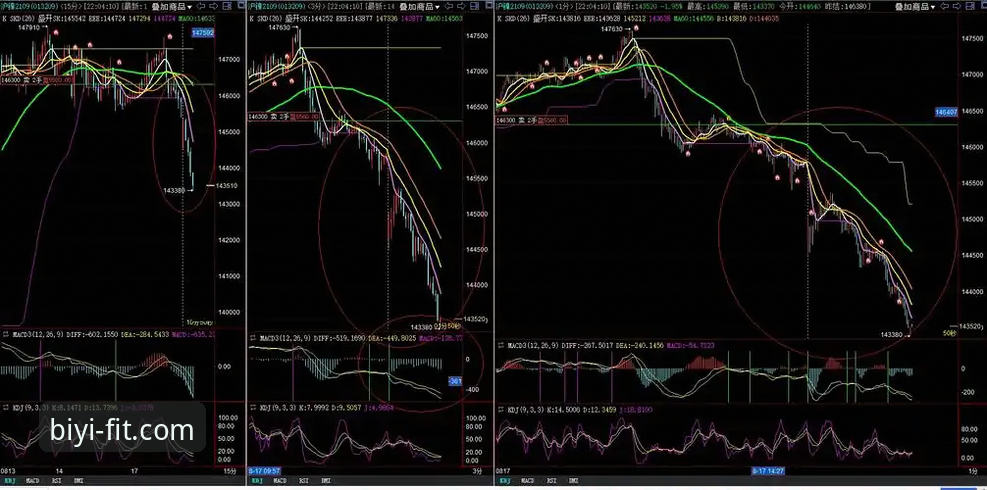Click the 143380 low label in 1-minute chart
This screenshot has width=987, height=490.
click(x=893, y=334)
